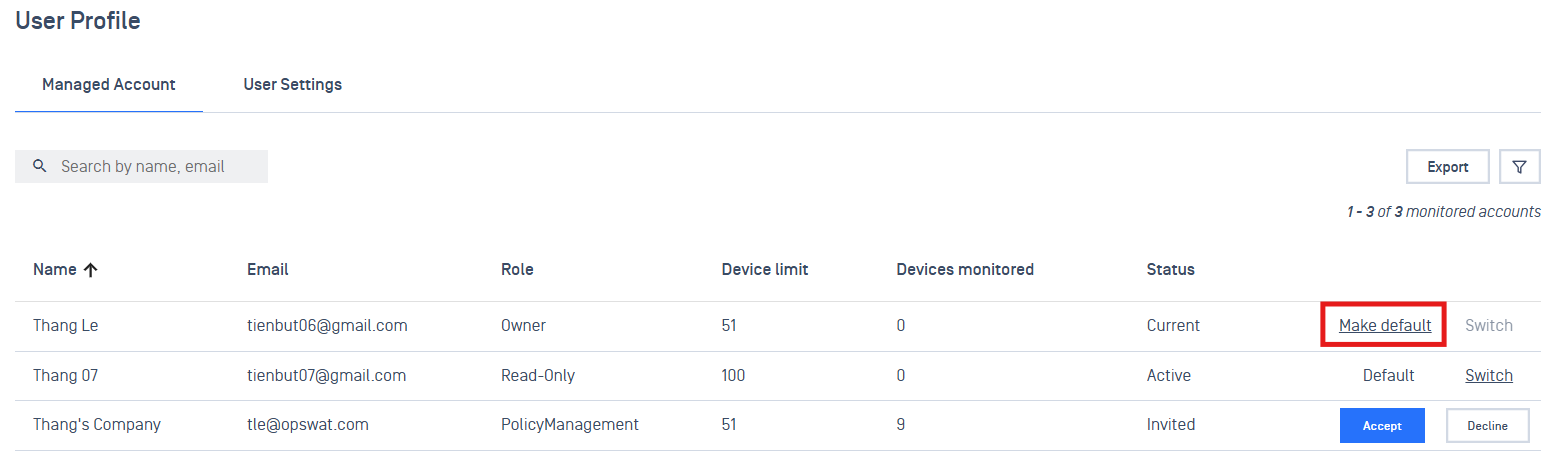The height and width of the screenshot is (472, 1562).
Task: Click the Export button
Action: coord(1447,167)
